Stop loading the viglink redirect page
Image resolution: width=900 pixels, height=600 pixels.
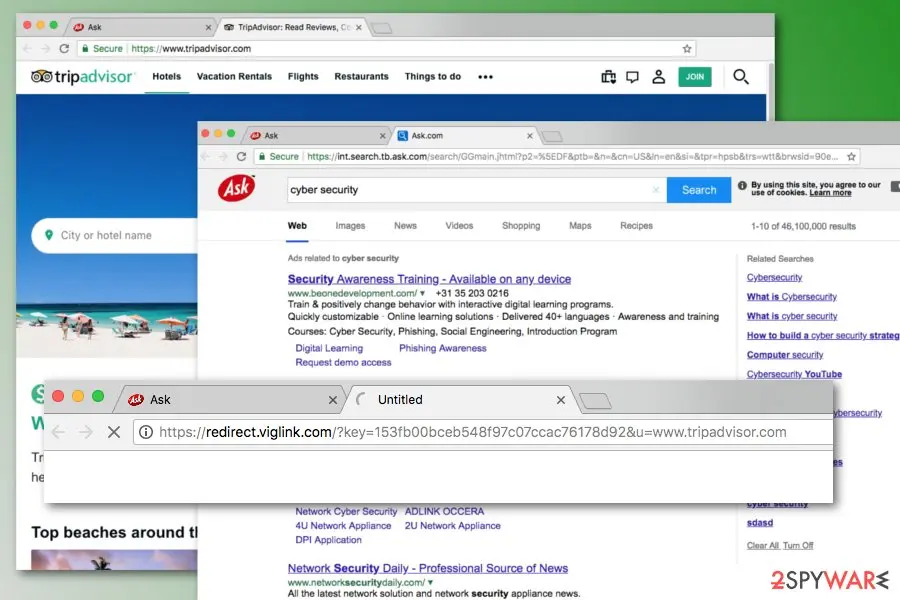click(114, 432)
